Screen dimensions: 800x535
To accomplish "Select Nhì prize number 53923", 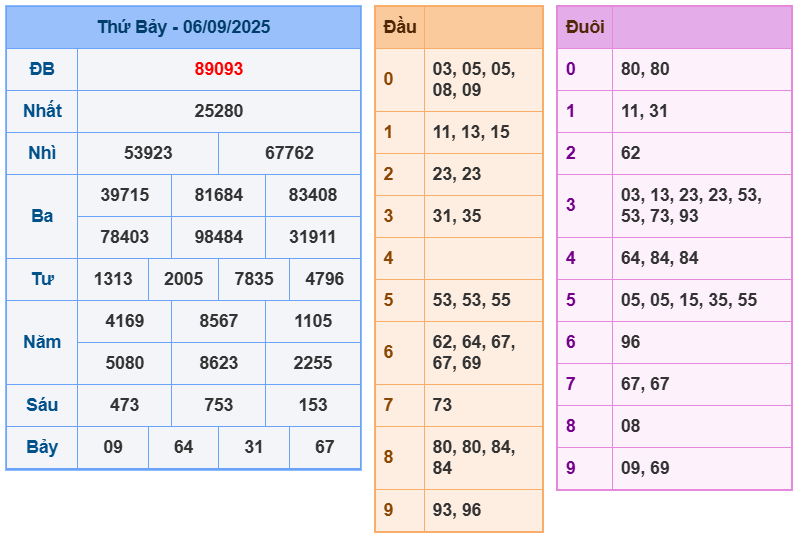I will pyautogui.click(x=148, y=153).
